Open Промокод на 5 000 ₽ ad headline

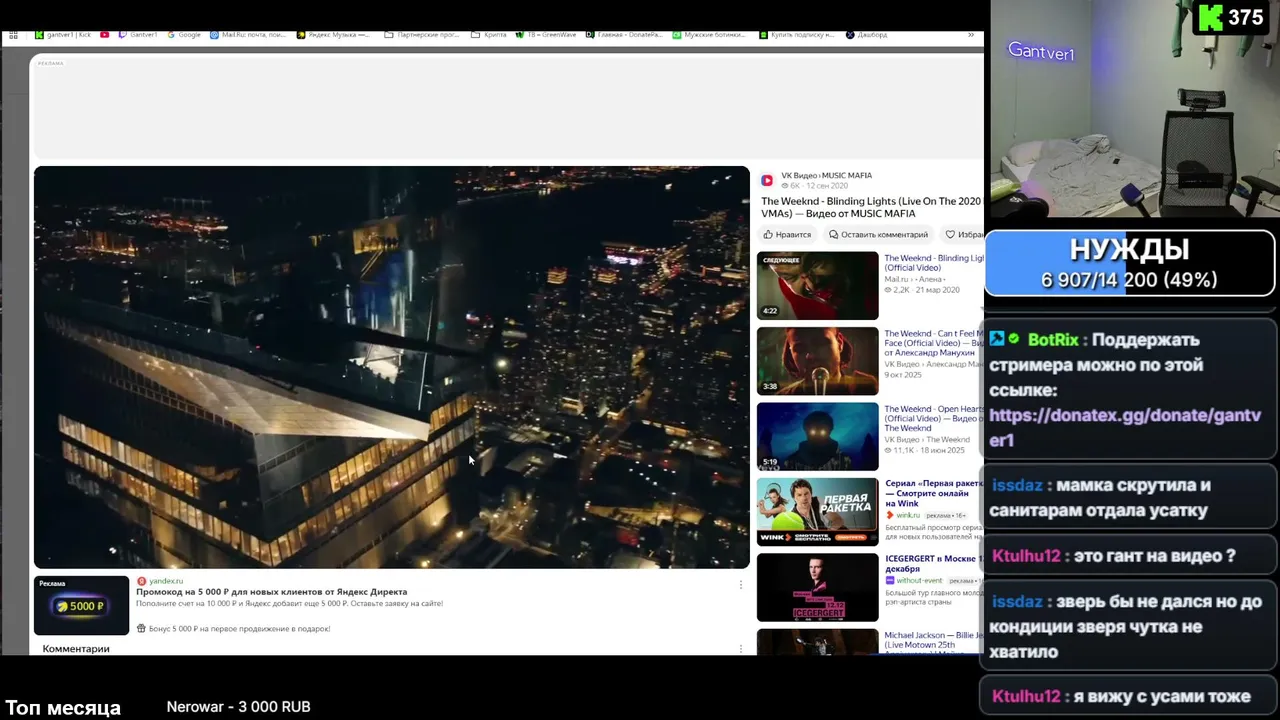point(271,592)
